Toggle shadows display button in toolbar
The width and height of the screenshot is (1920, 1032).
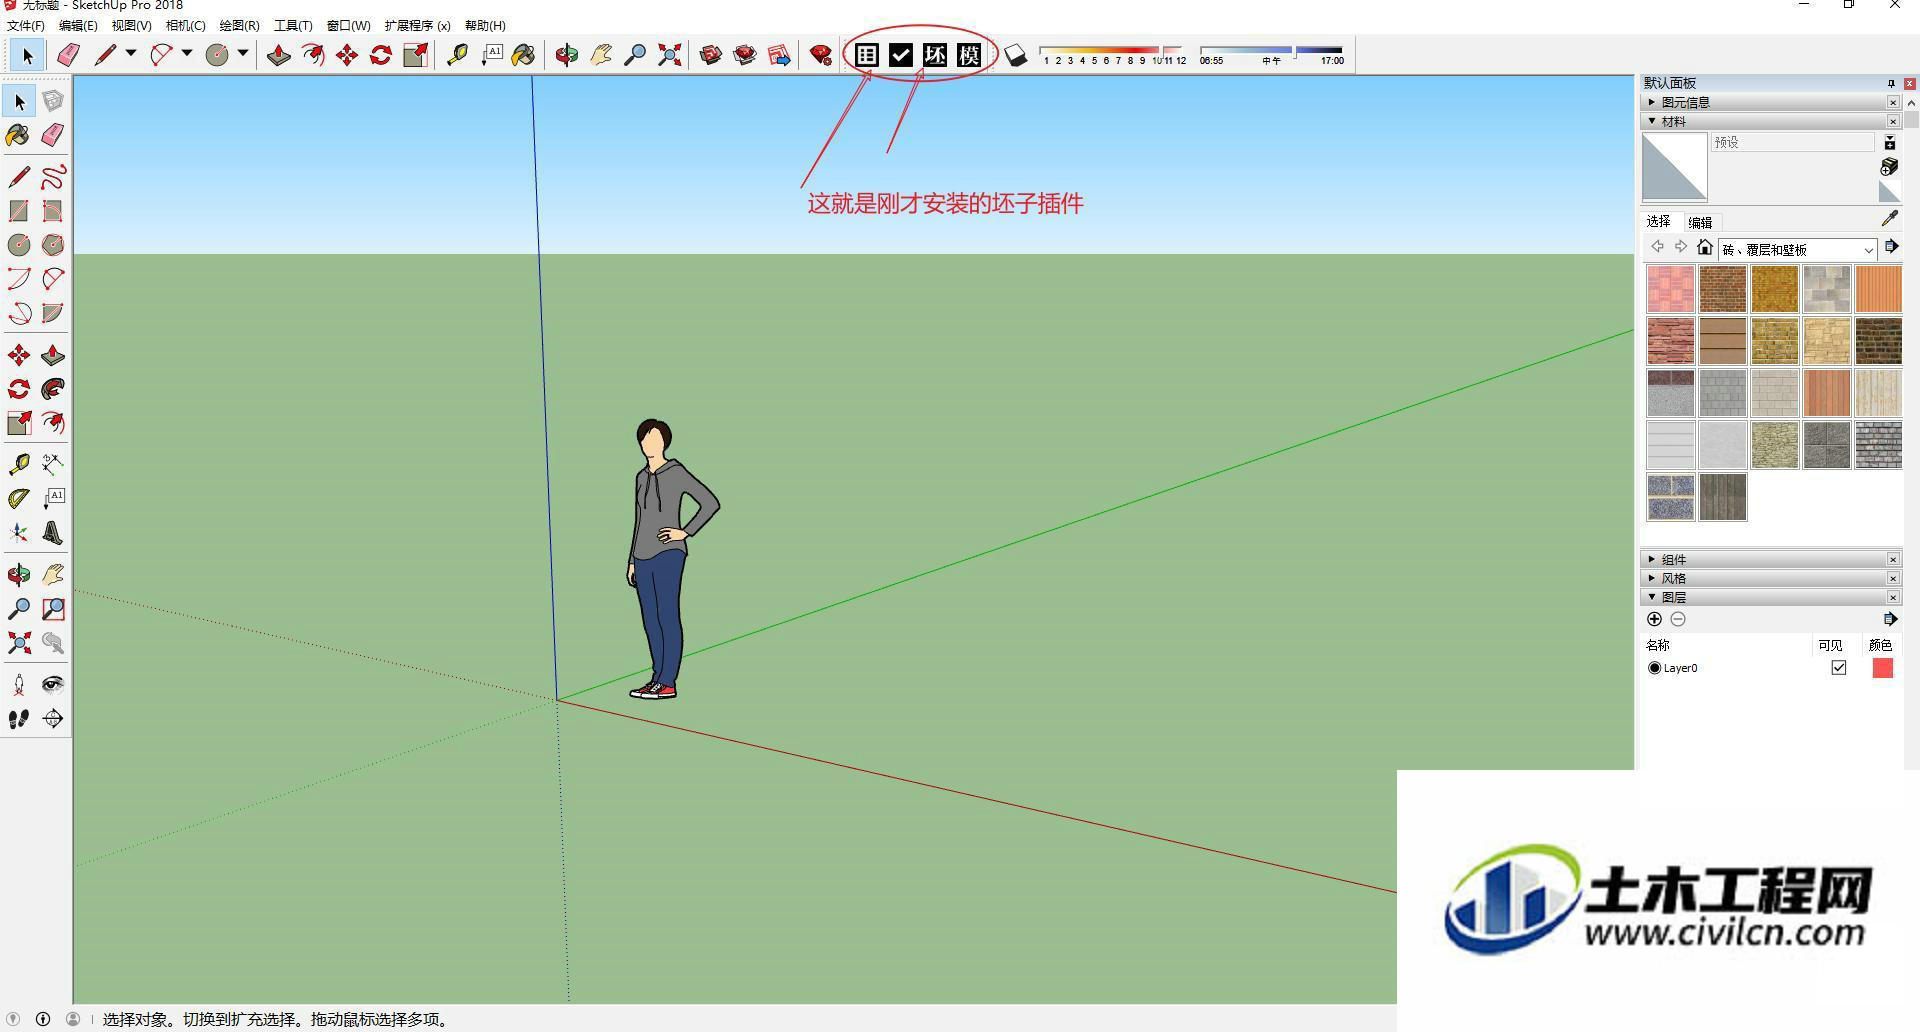coord(1015,55)
